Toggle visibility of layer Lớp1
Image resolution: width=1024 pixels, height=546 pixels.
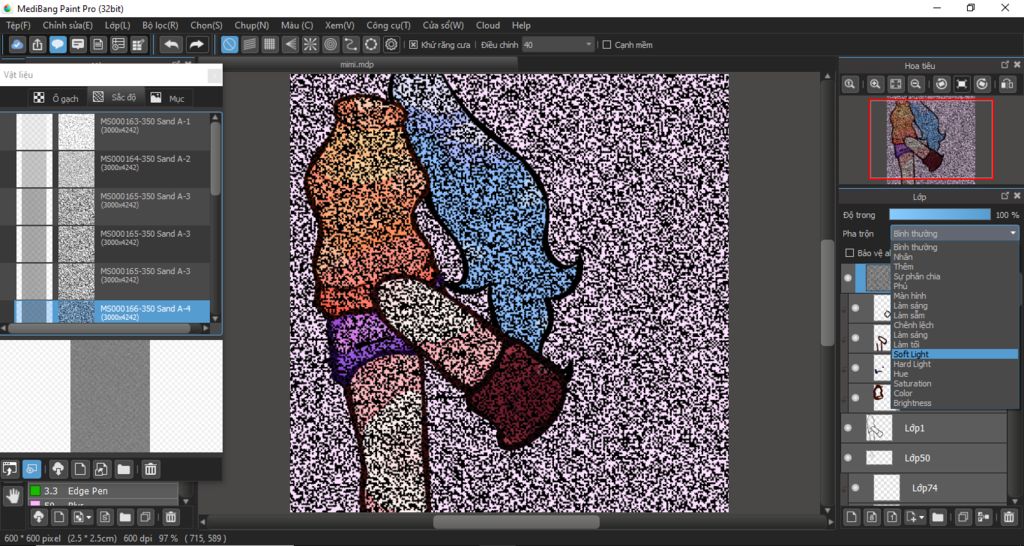pos(848,428)
